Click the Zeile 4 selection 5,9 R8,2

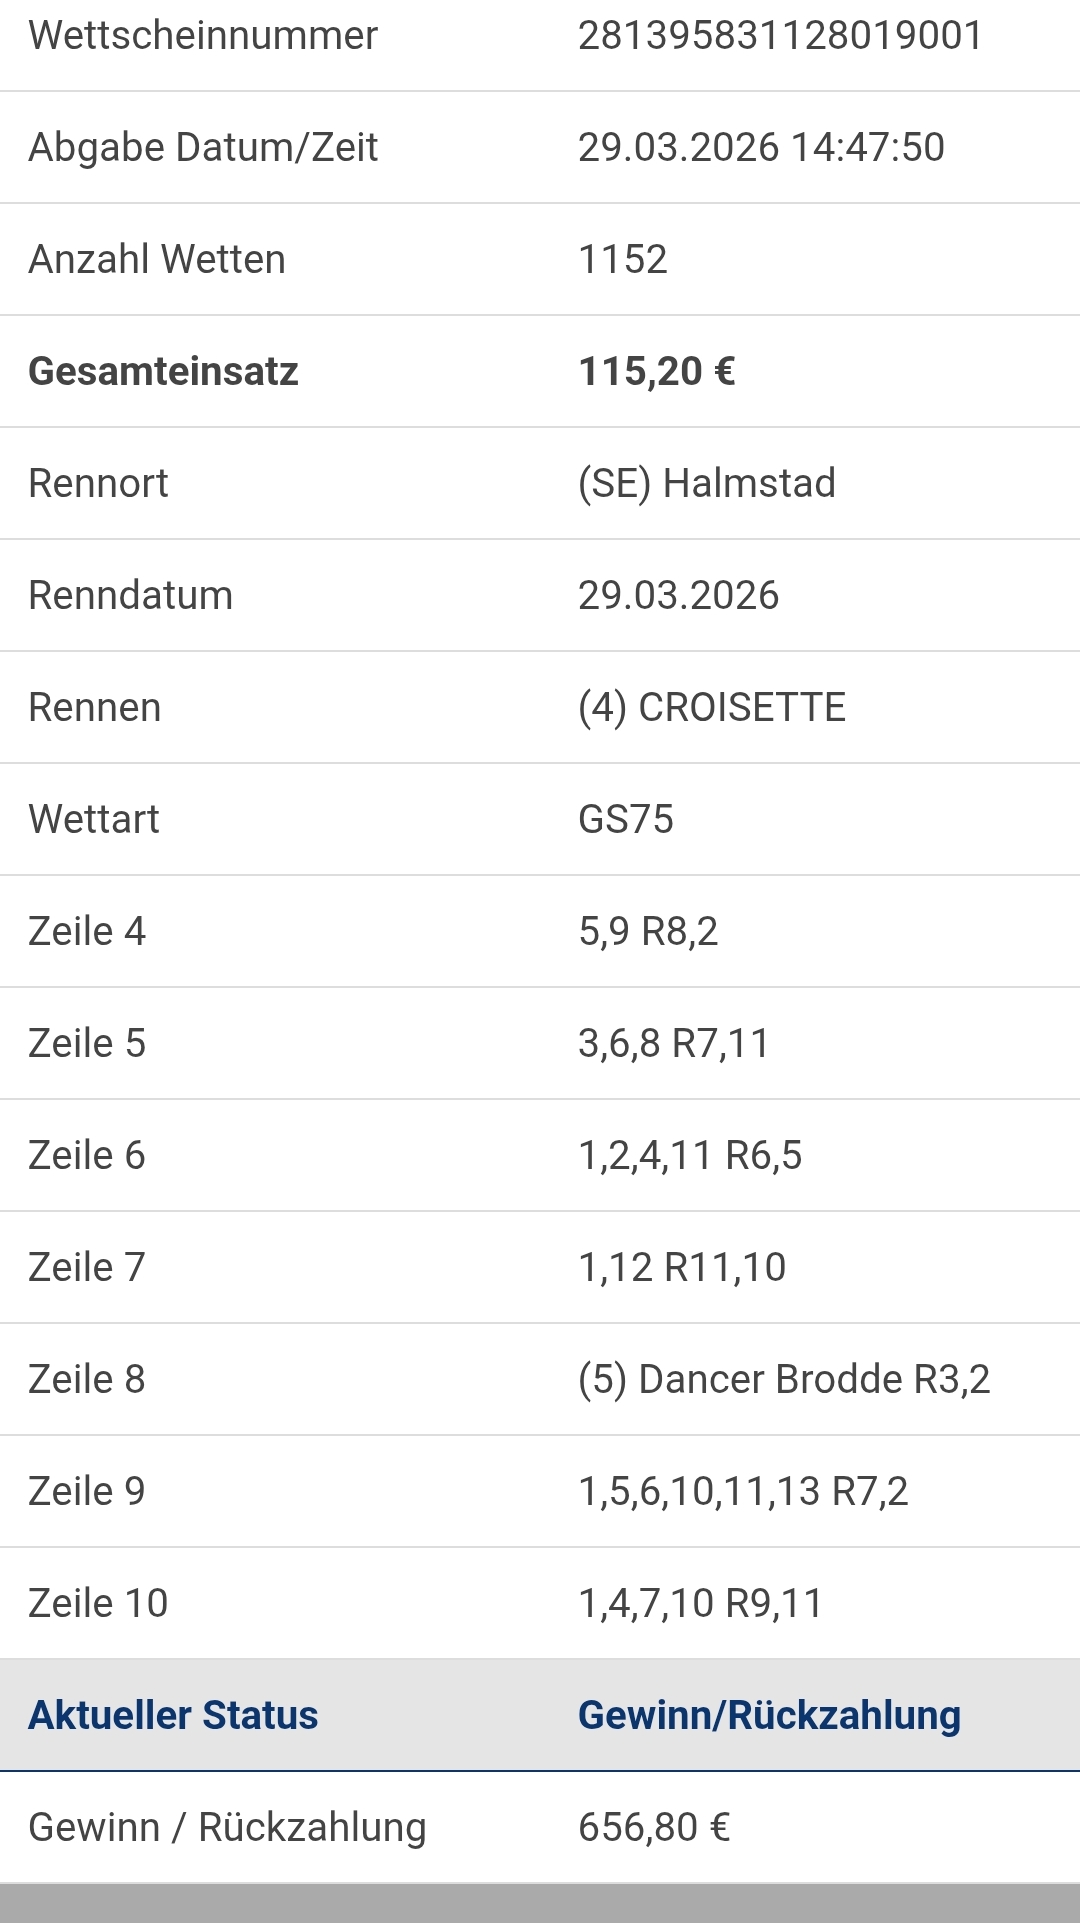tap(648, 931)
